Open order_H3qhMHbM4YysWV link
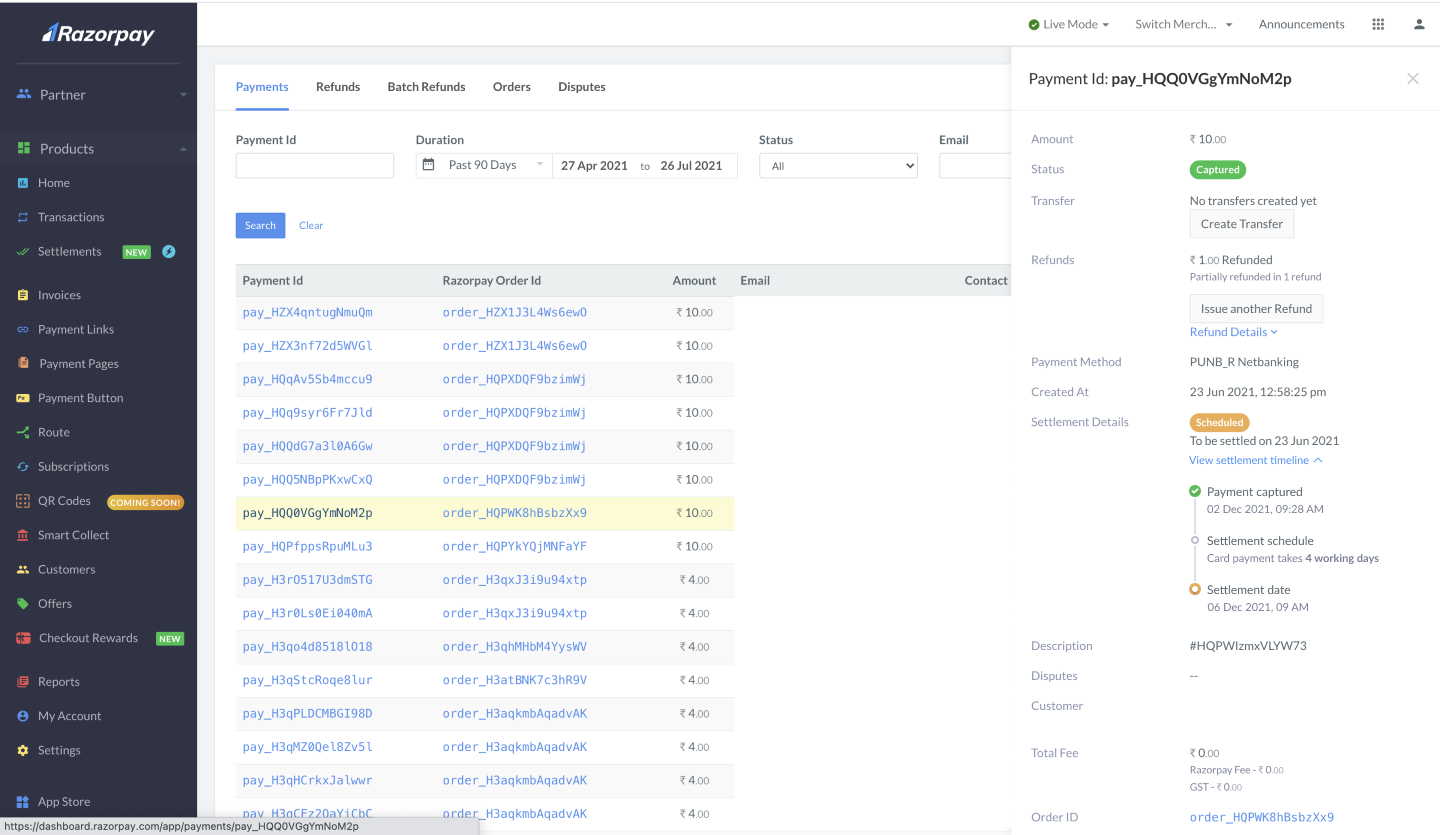This screenshot has width=1440, height=835. point(515,647)
